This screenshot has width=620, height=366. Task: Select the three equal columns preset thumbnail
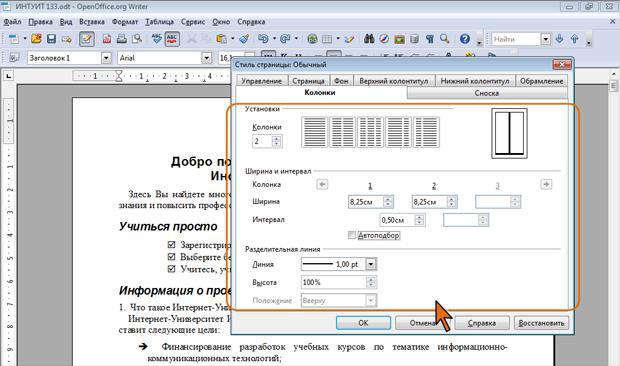coord(370,132)
